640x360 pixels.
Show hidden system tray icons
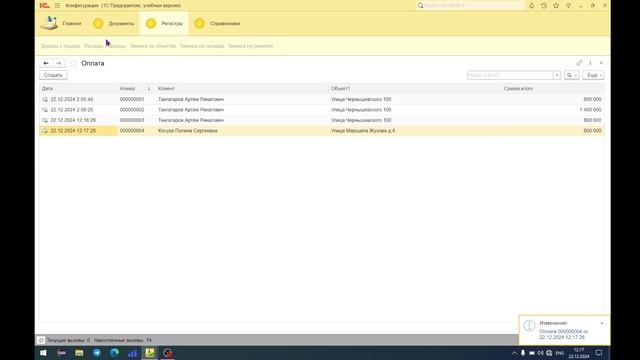tap(514, 353)
